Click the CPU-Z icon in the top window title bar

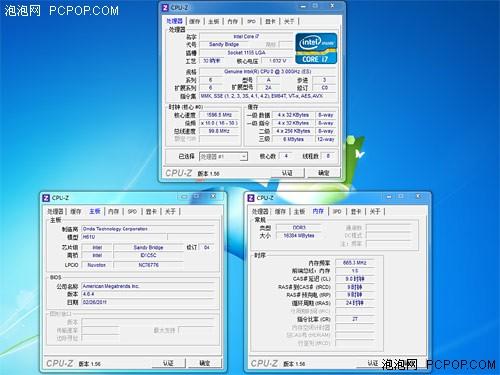tap(165, 7)
